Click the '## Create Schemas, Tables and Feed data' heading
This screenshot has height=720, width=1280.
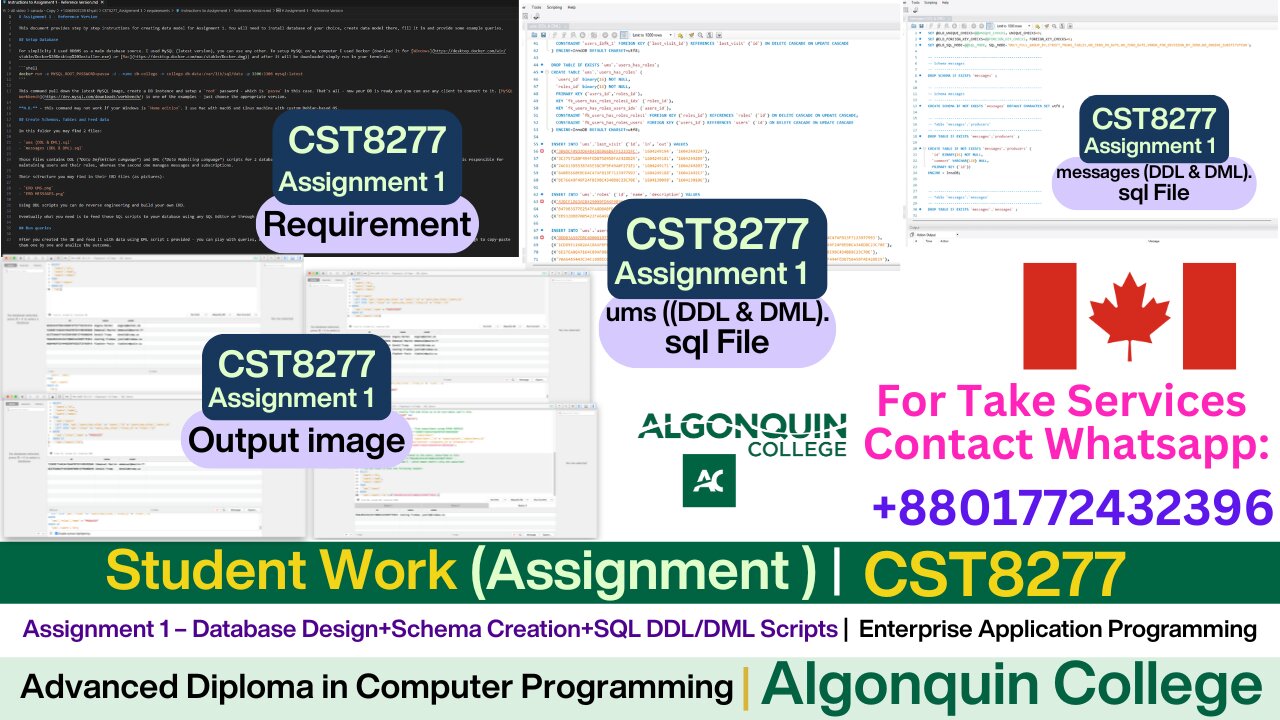click(64, 120)
